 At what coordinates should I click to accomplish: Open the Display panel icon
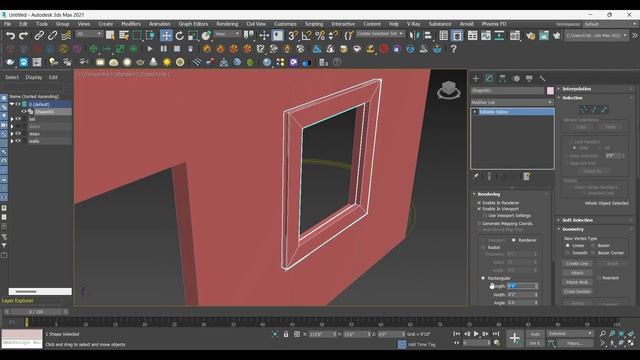[529, 78]
